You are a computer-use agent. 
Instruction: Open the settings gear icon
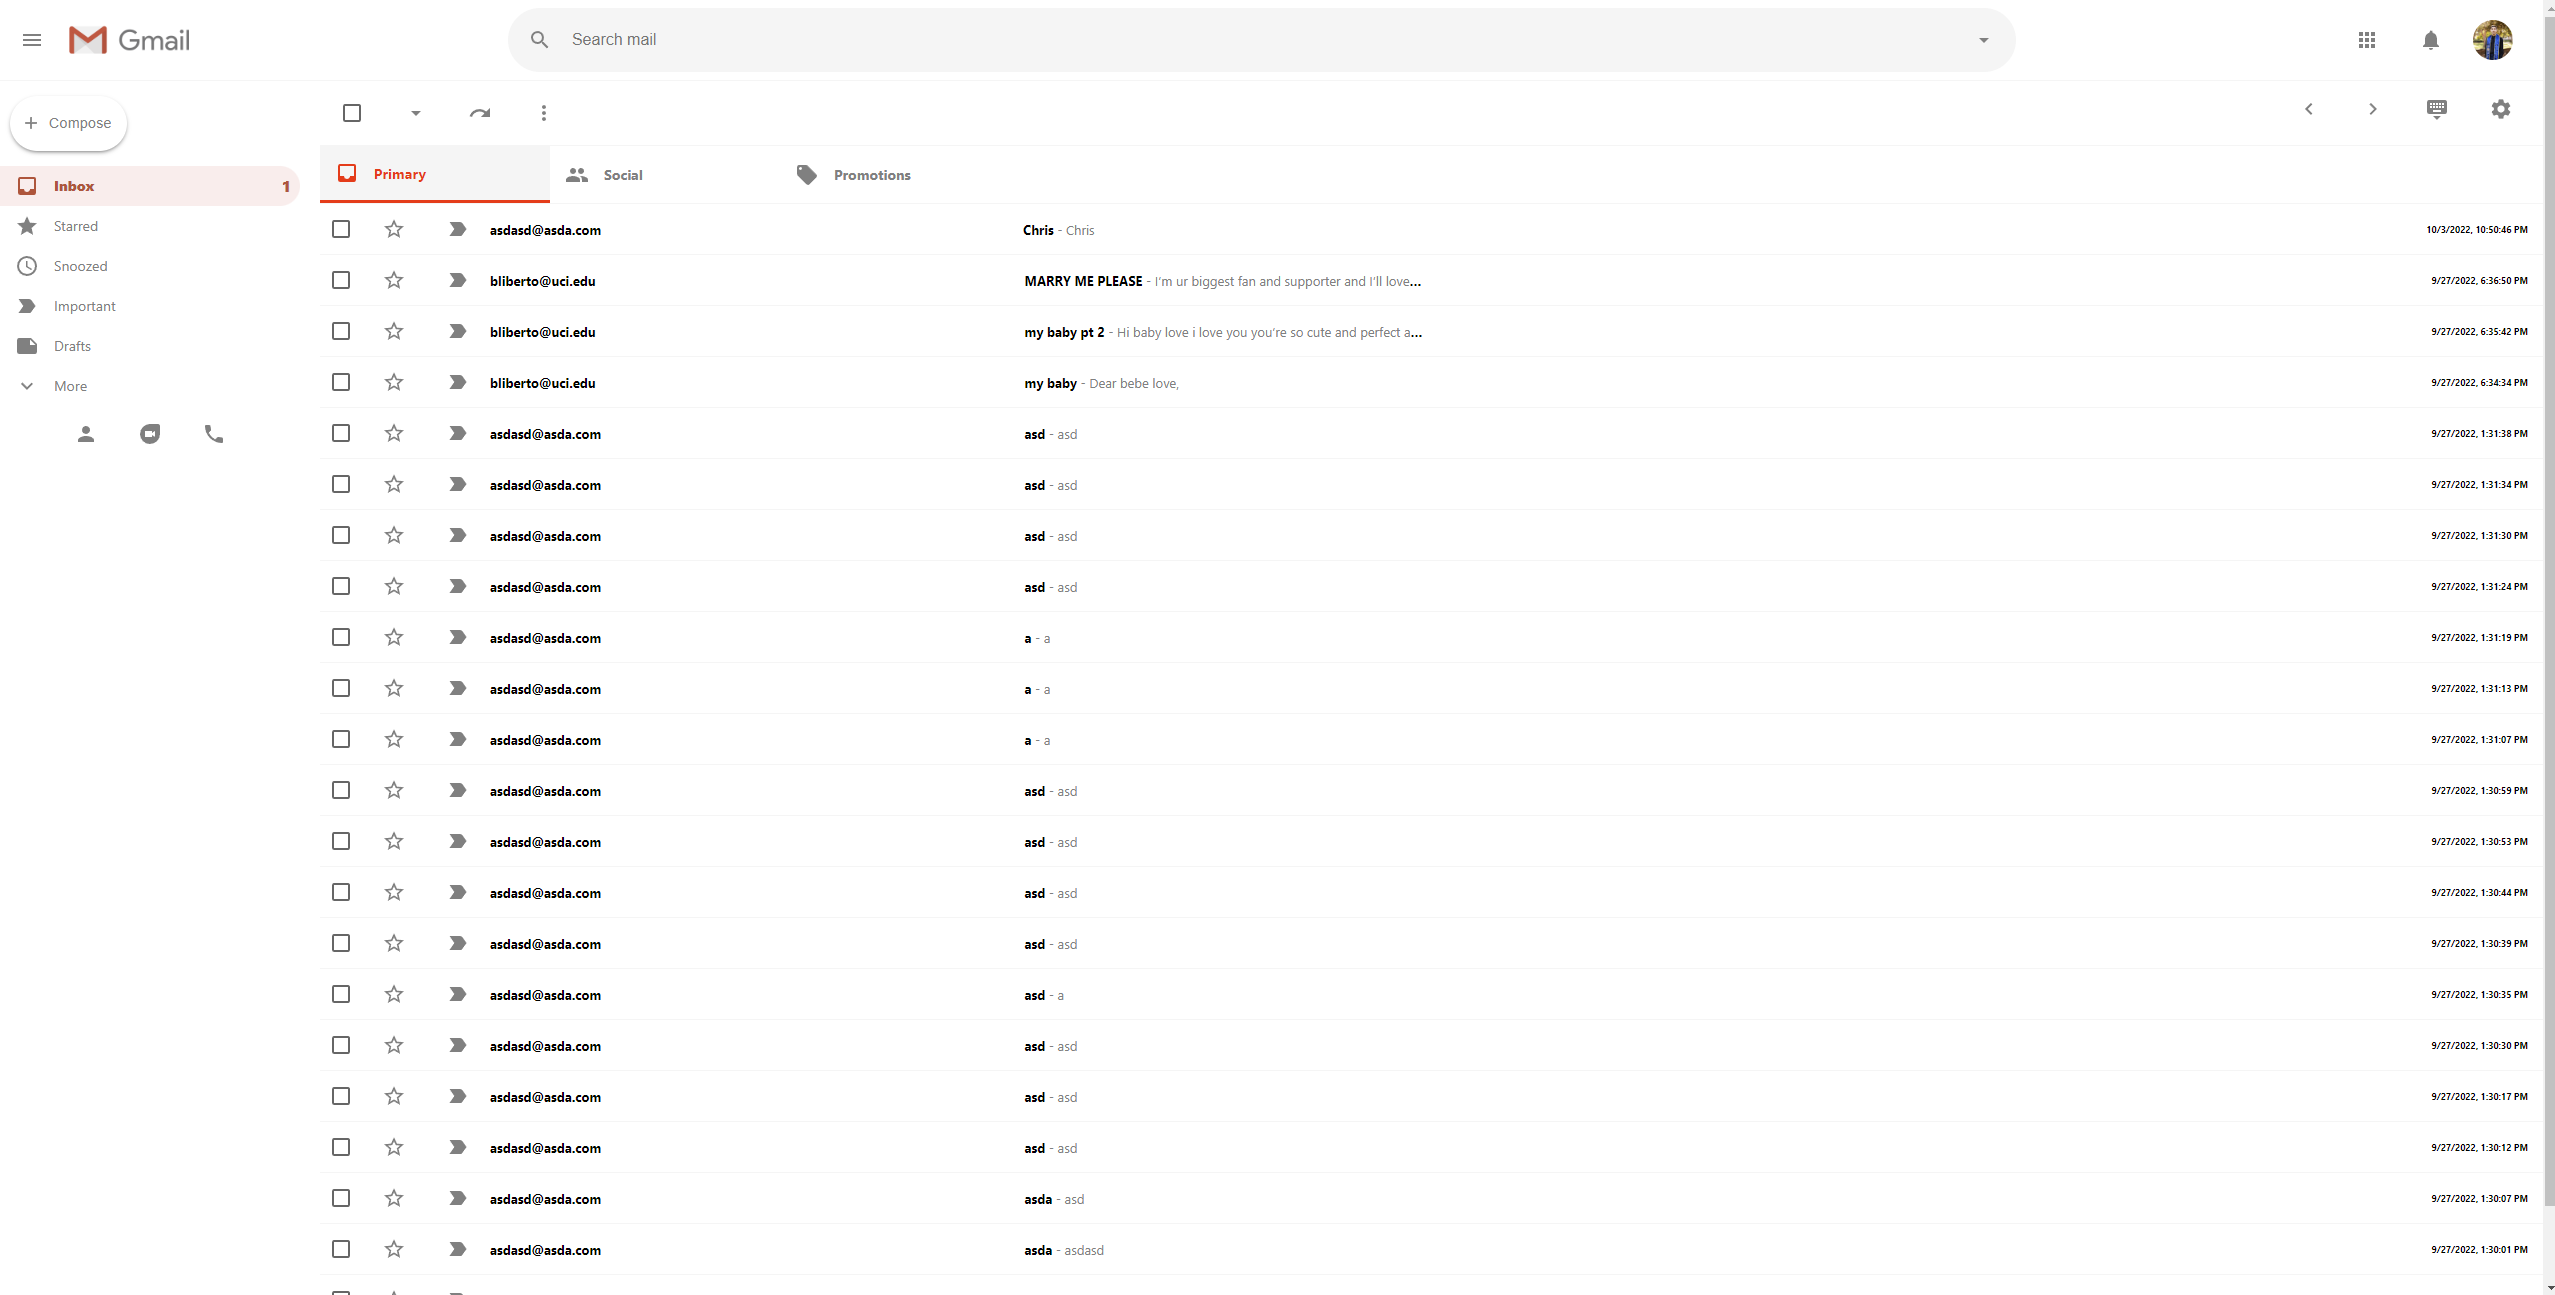tap(2500, 109)
